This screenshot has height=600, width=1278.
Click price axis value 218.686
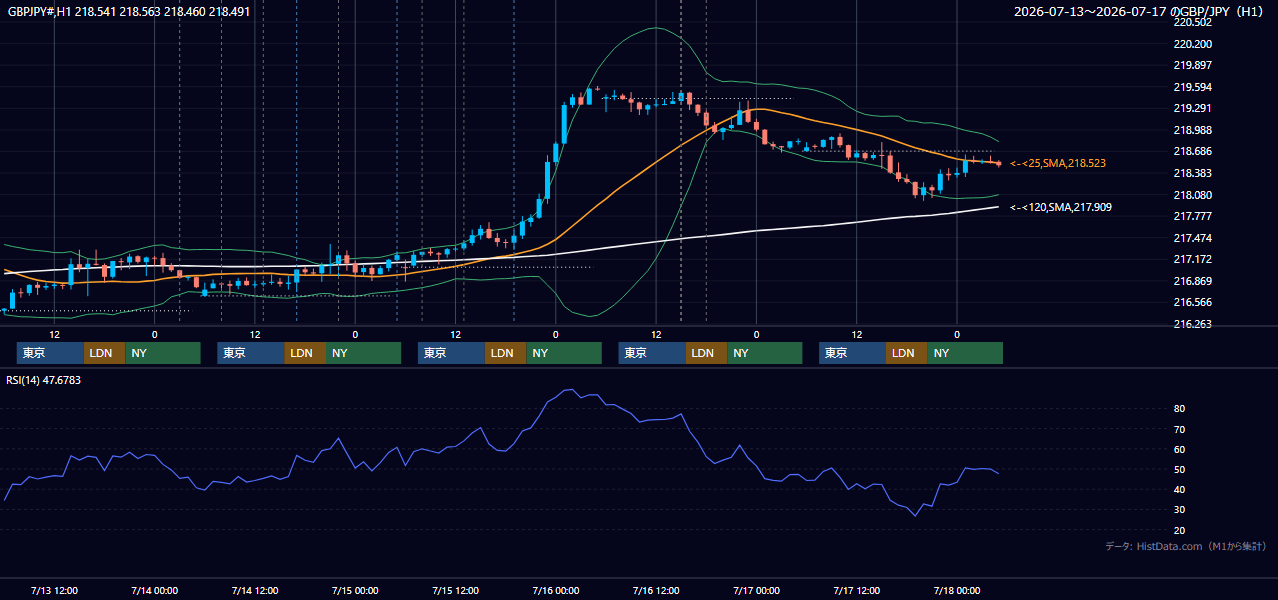1193,151
